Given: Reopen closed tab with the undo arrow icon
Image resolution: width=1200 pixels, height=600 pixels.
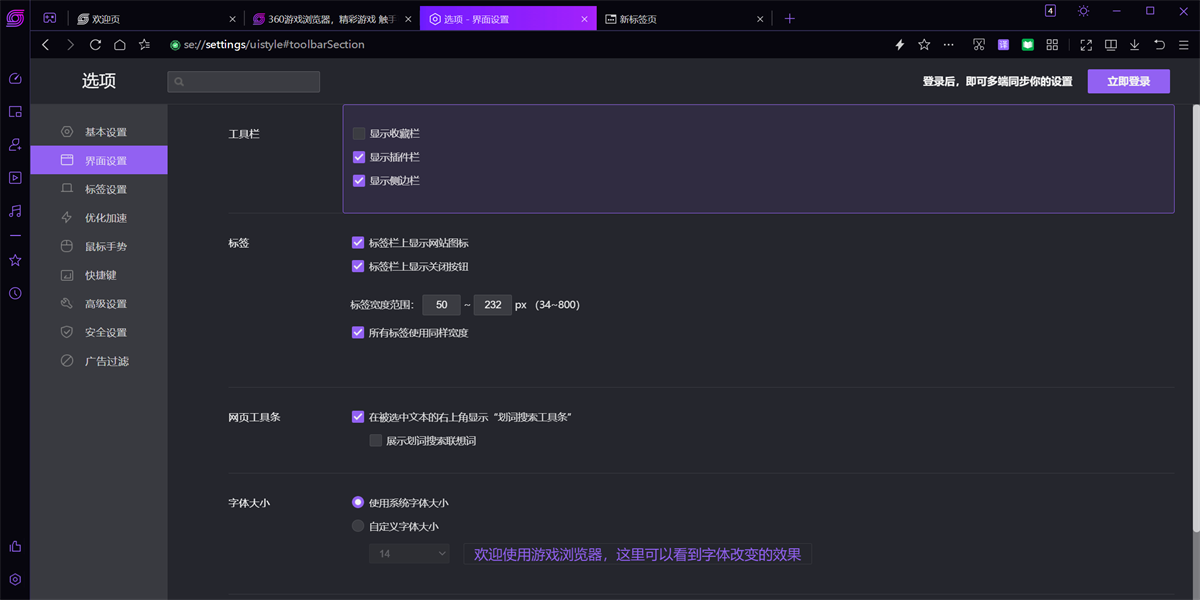Looking at the screenshot, I should 1160,44.
